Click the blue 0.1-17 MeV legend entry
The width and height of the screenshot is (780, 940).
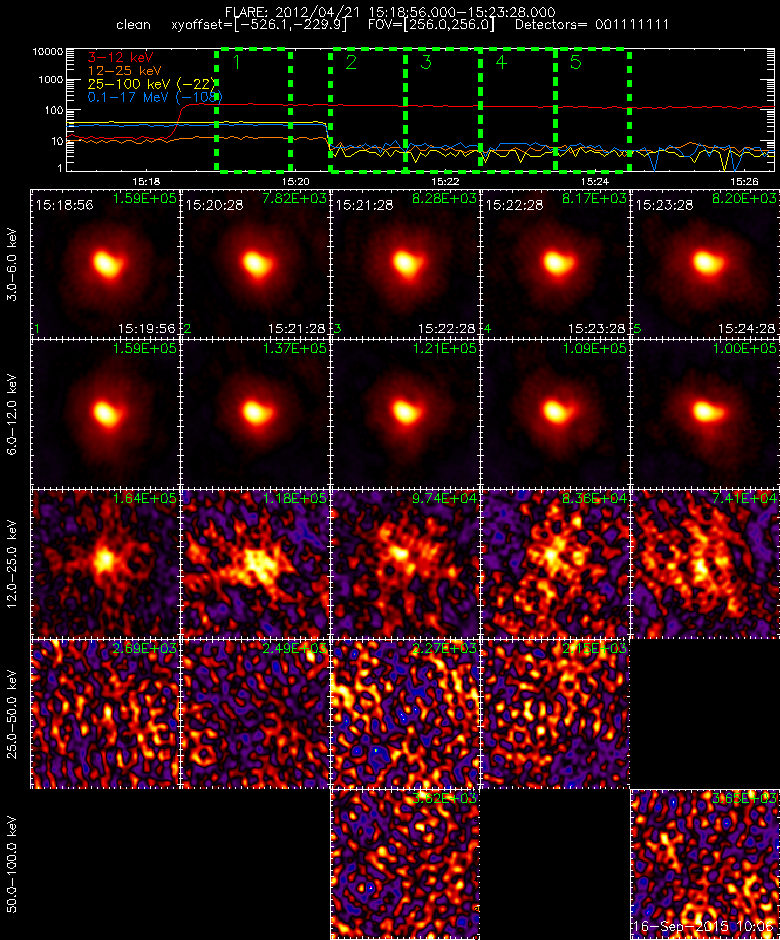[155, 97]
